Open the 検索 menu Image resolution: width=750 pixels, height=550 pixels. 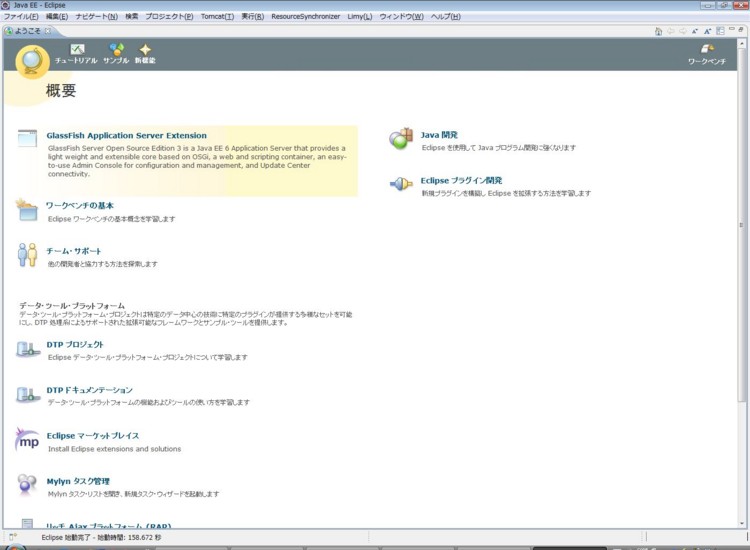coord(132,16)
